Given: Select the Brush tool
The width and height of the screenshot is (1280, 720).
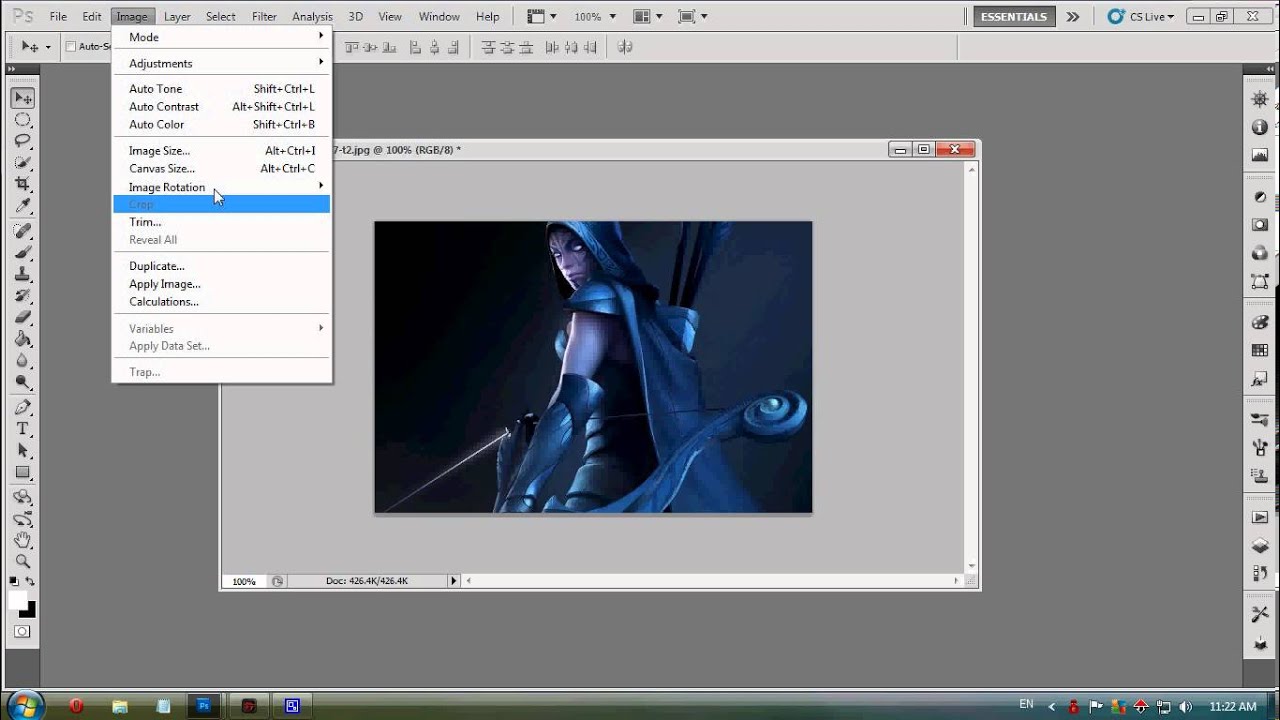Looking at the screenshot, I should click(22, 252).
